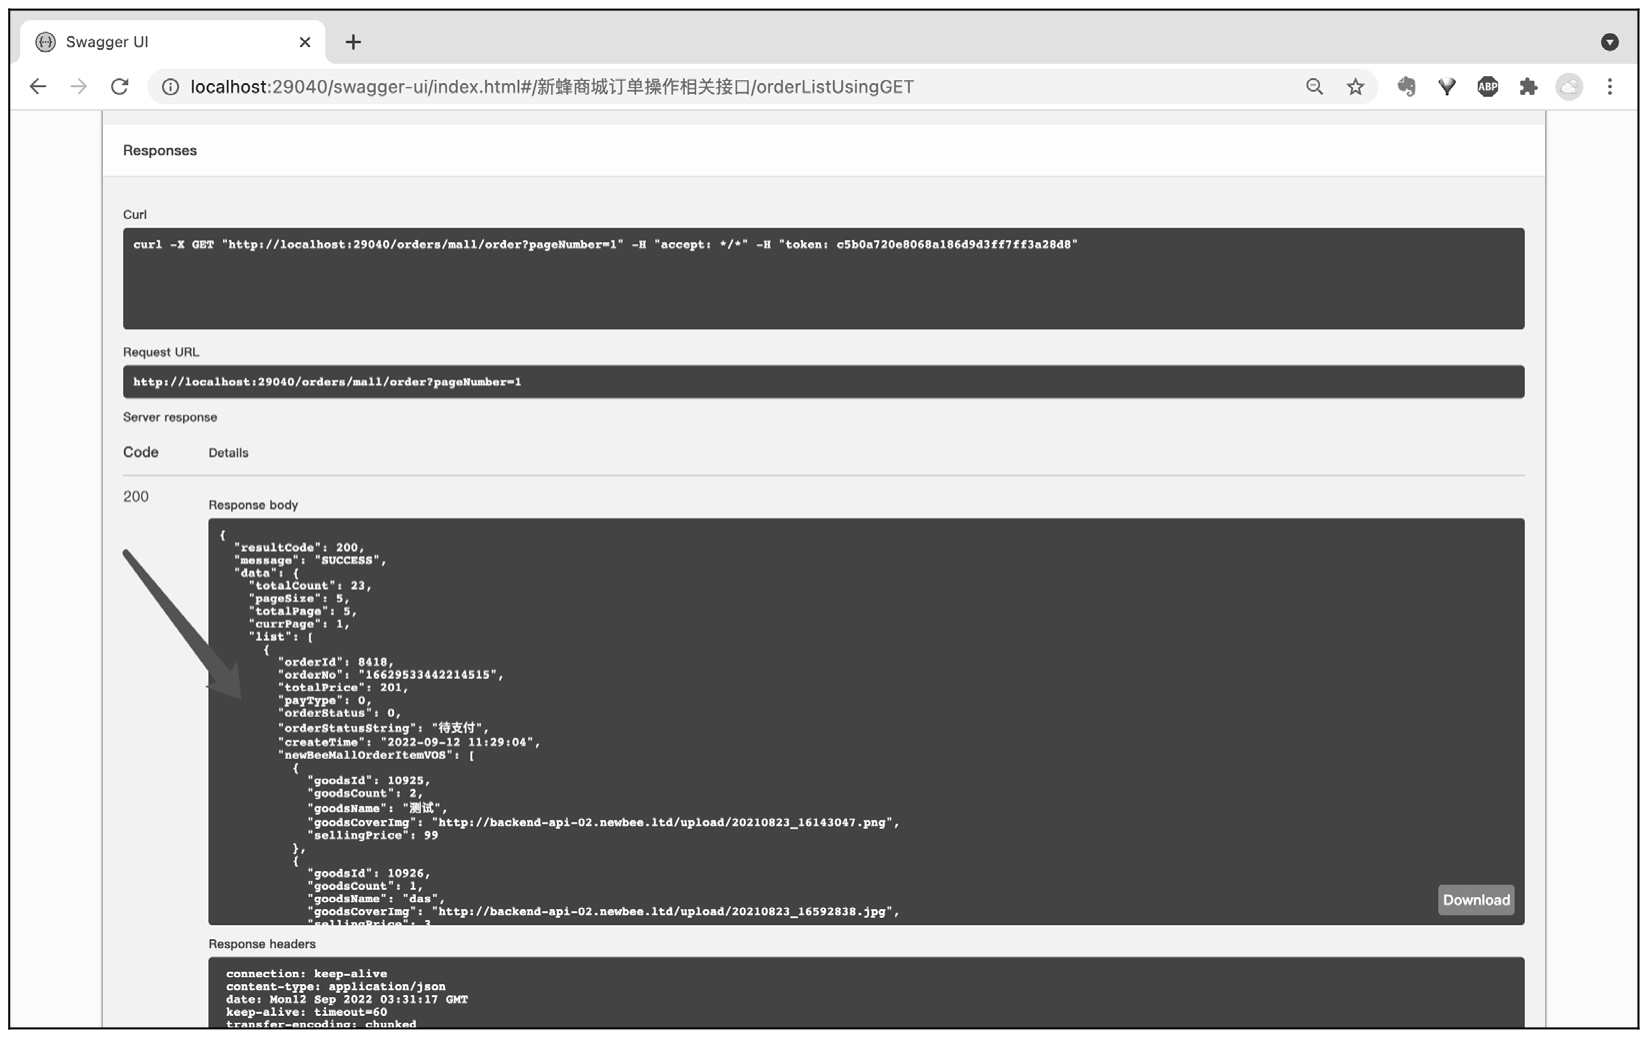Reload the page with the refresh icon
This screenshot has height=1037, width=1648.
coord(120,87)
